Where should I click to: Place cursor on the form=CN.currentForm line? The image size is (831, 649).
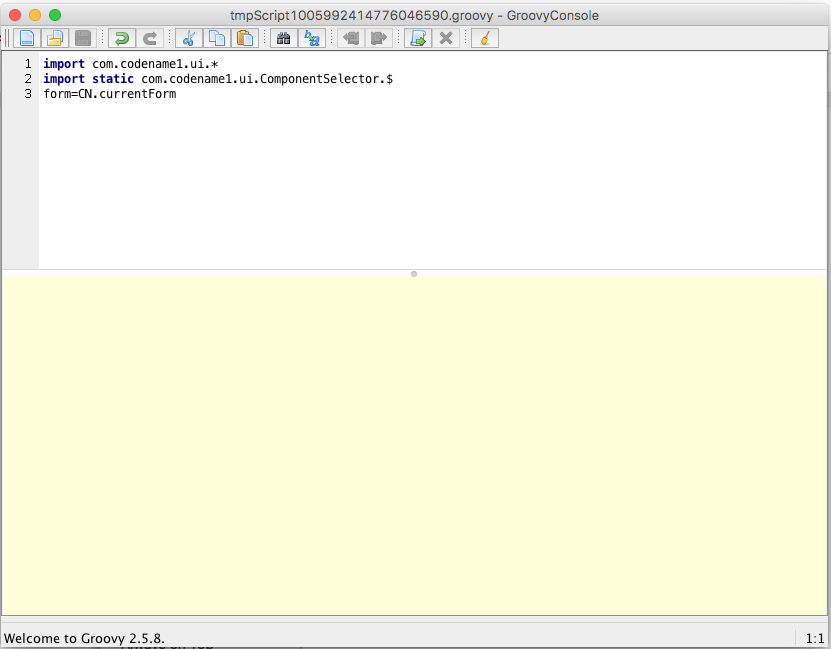point(110,94)
